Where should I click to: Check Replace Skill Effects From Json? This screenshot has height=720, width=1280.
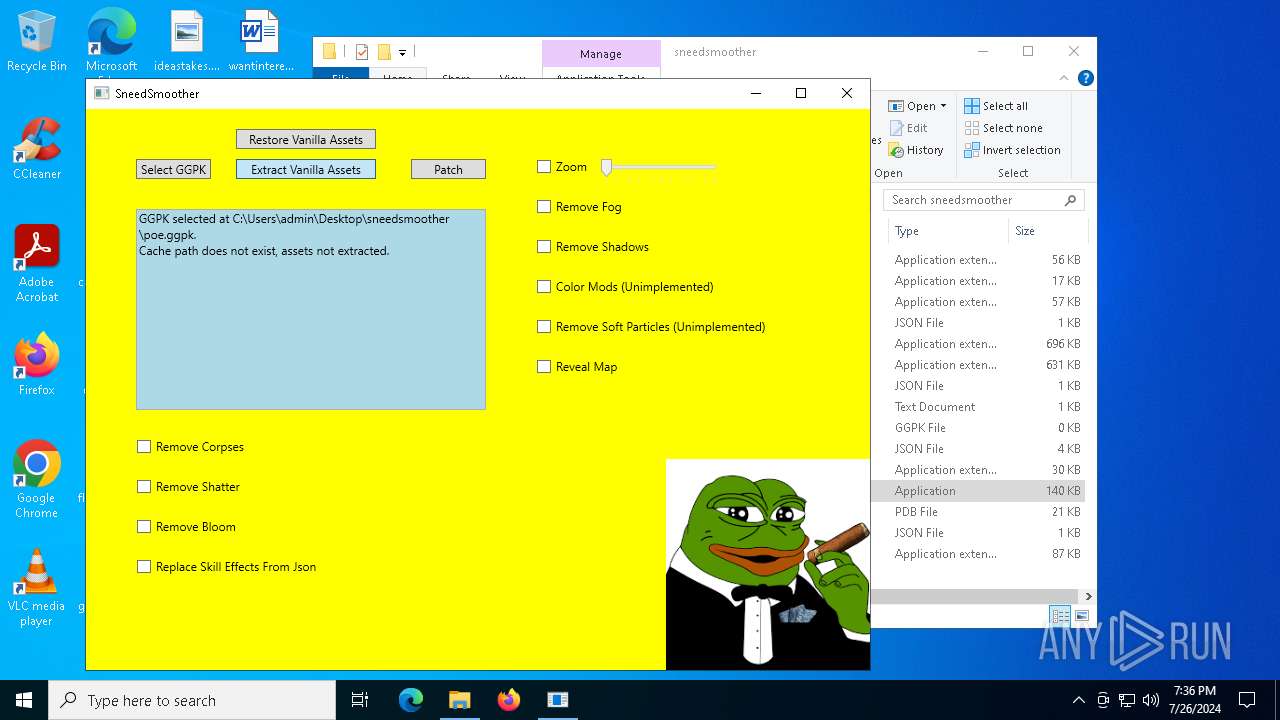[144, 567]
